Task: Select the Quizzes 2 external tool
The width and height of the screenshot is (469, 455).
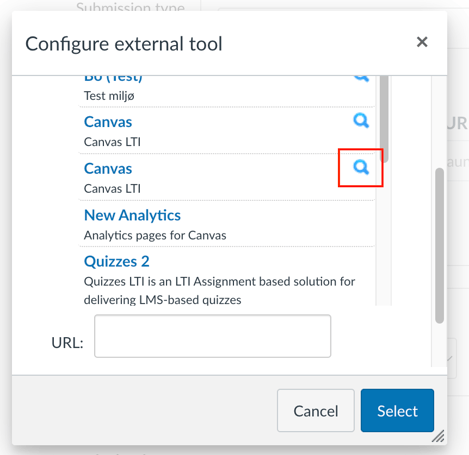Action: pyautogui.click(x=117, y=261)
